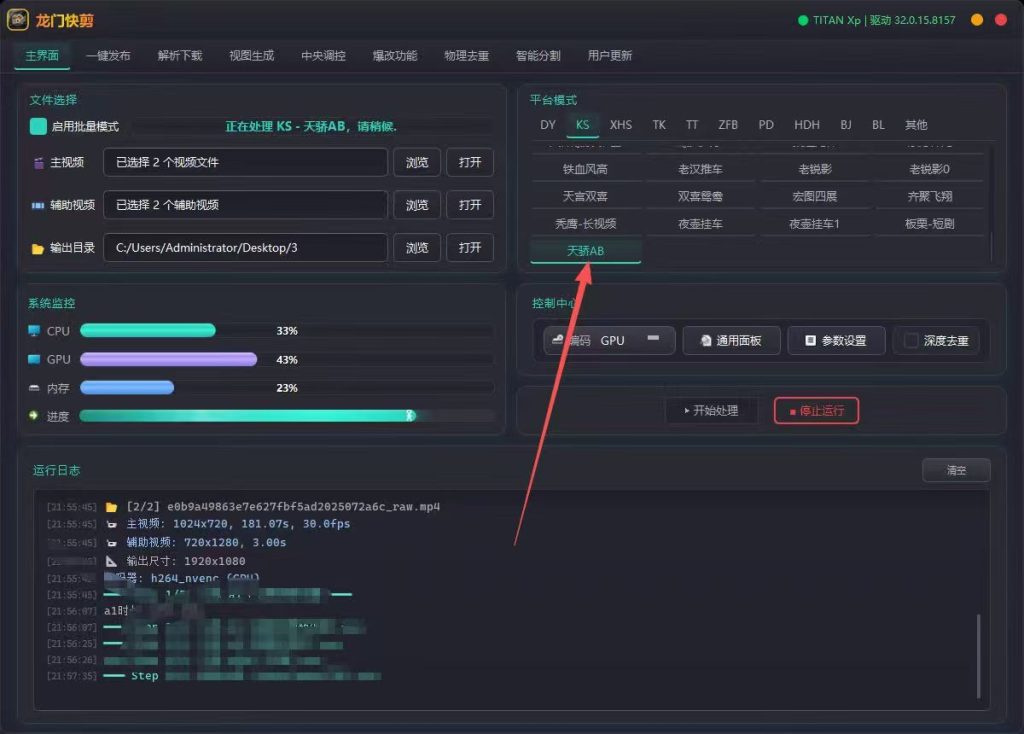
Task: Click the 龙门快剪 app logo icon
Action: pos(18,20)
